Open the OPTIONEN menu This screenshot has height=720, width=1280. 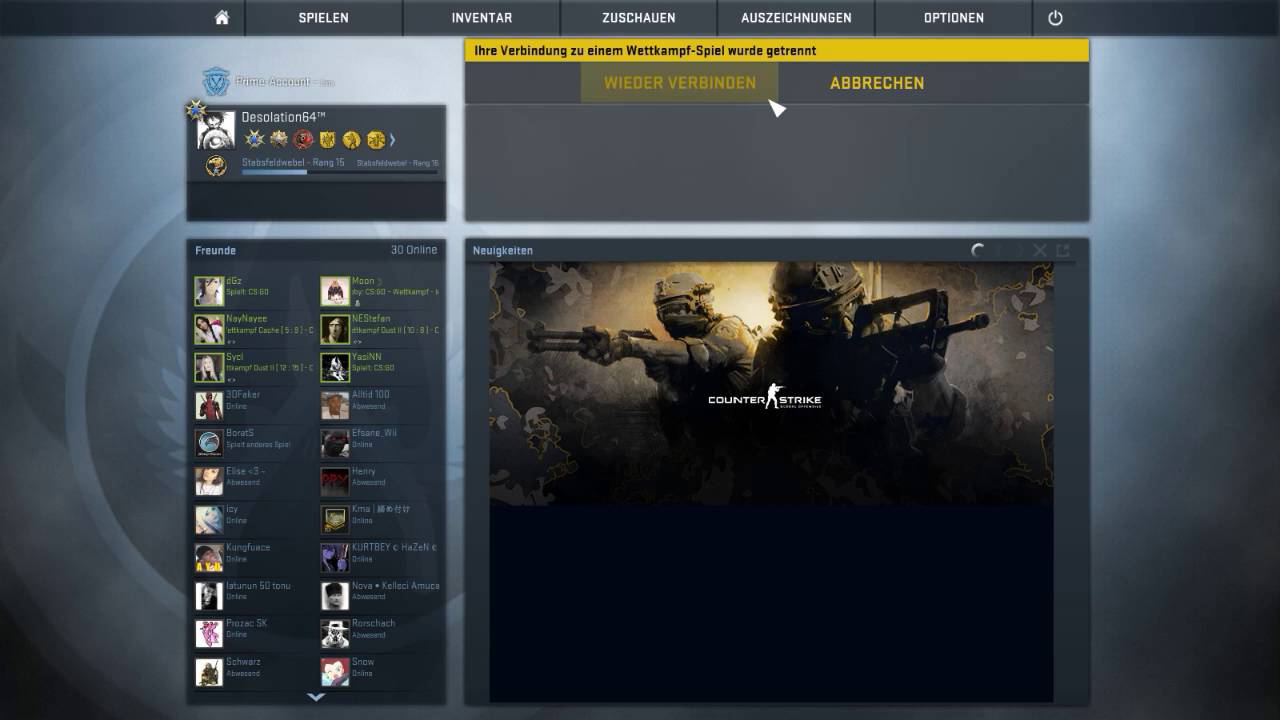[x=954, y=18]
